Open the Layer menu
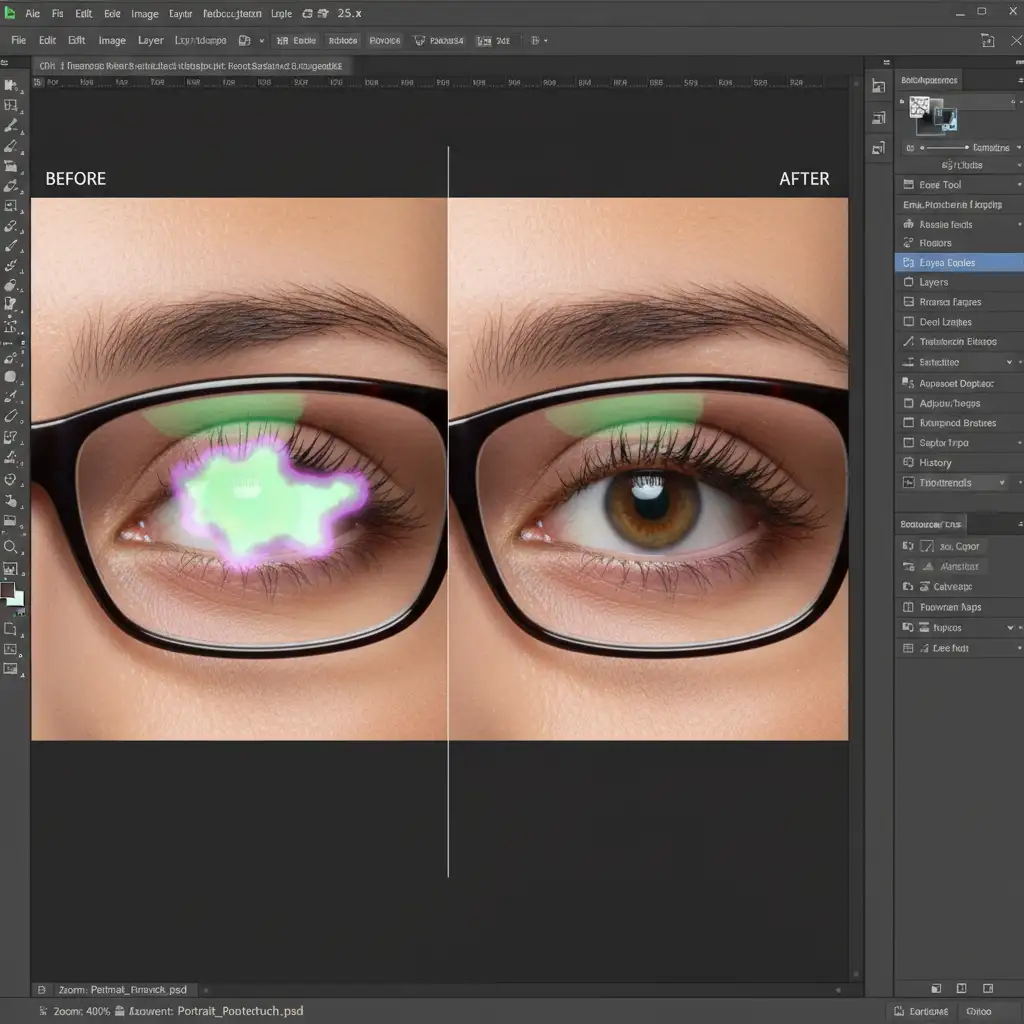The width and height of the screenshot is (1024, 1024). point(151,41)
